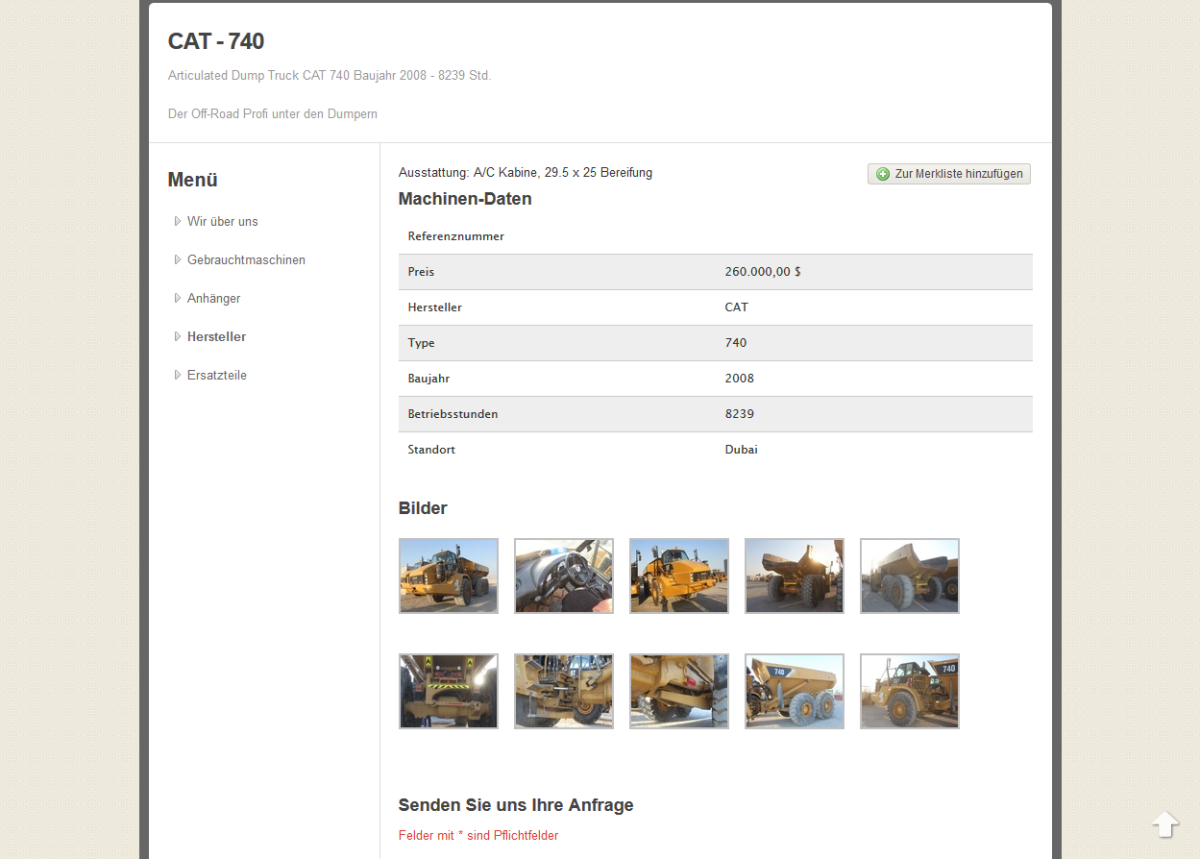
Task: Click 'Articulated Dump Truck CAT 740' subtitle
Action: pyautogui.click(x=330, y=75)
